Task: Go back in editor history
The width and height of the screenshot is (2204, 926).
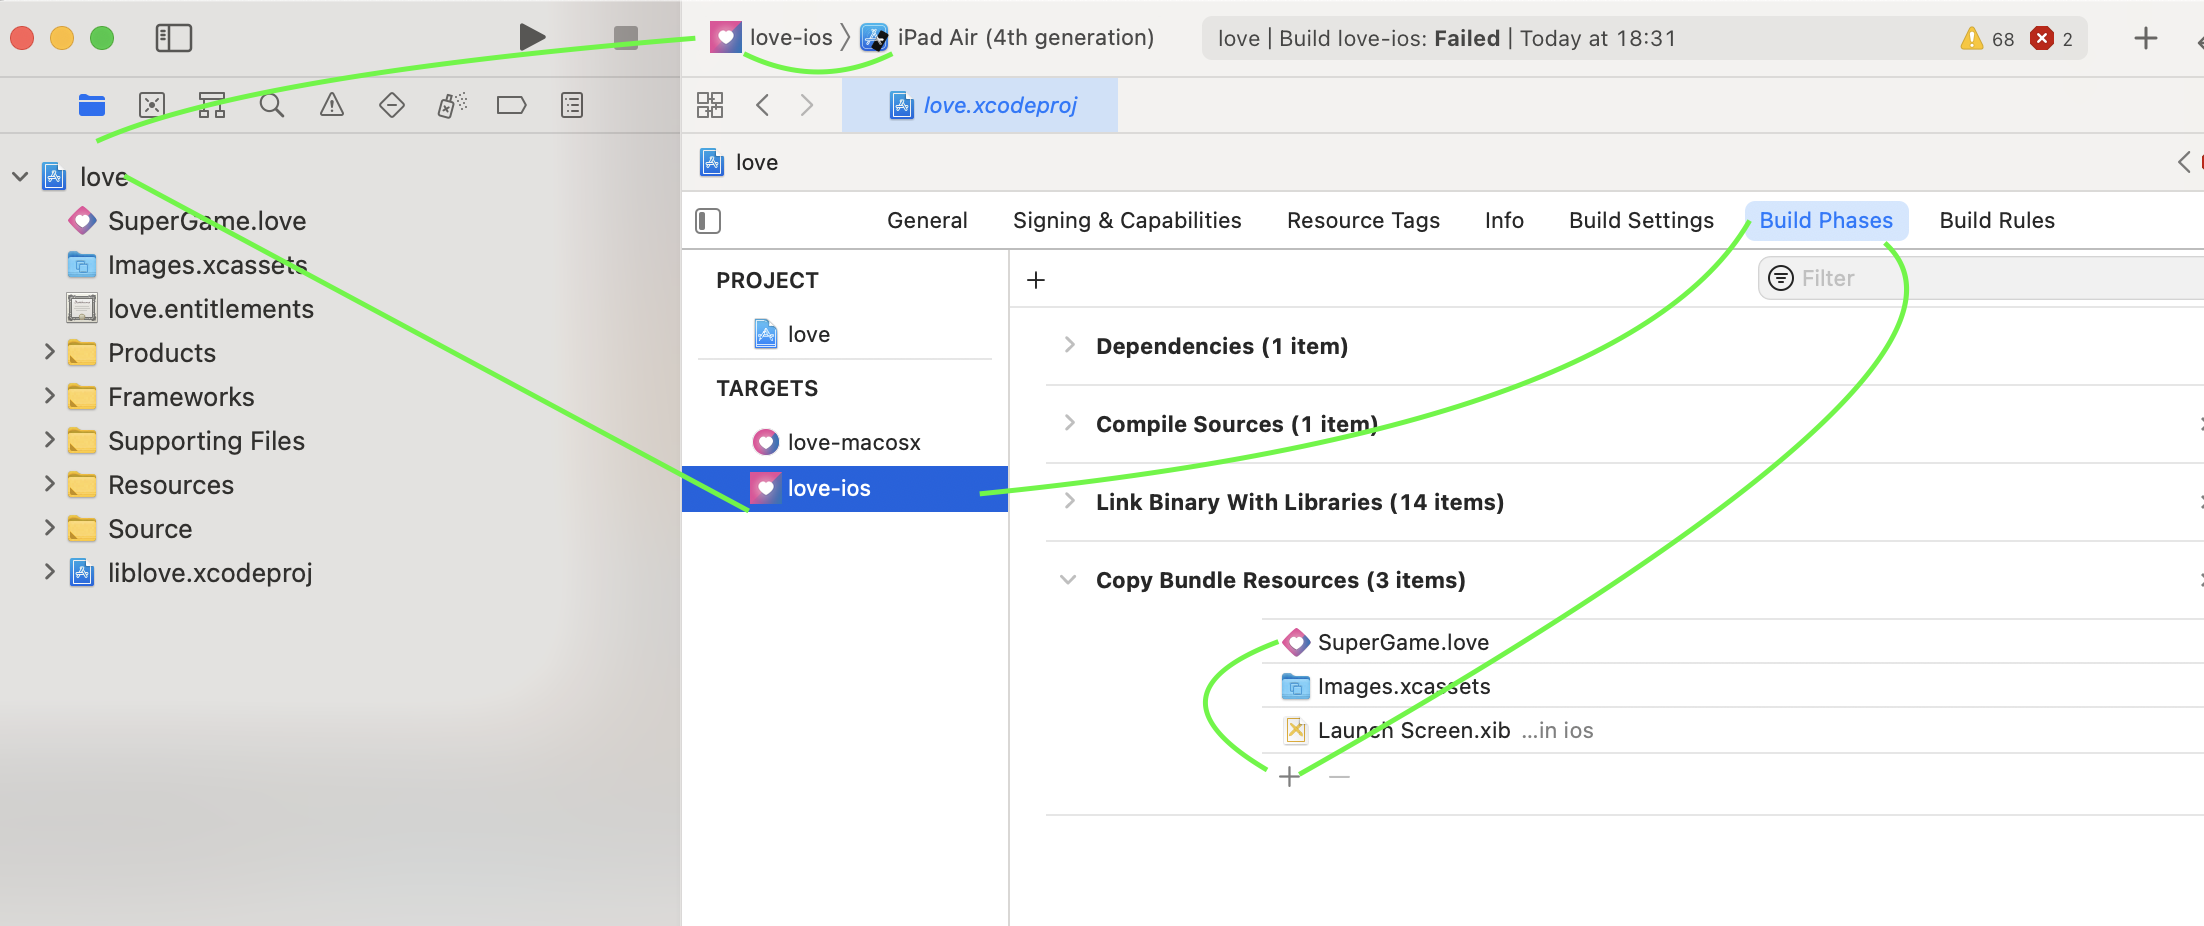Action: pos(763,105)
